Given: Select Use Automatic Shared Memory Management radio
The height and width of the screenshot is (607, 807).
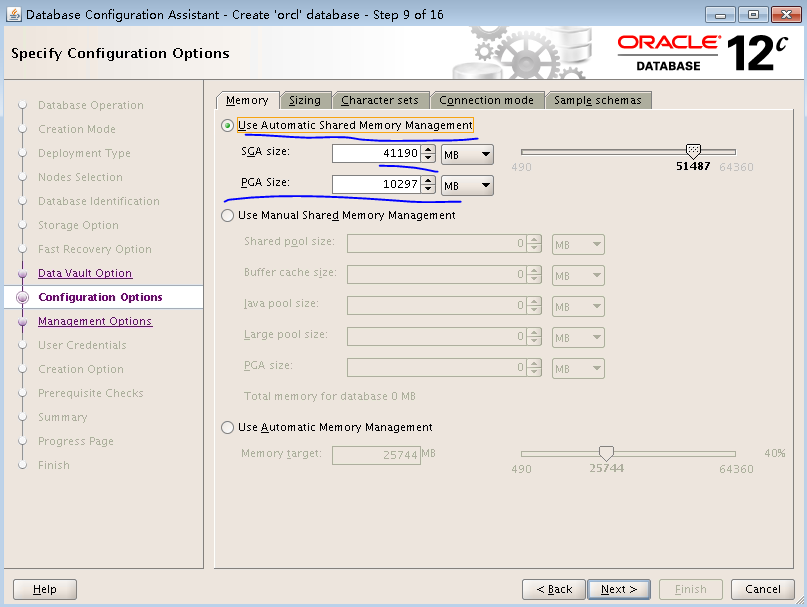Looking at the screenshot, I should coord(227,126).
